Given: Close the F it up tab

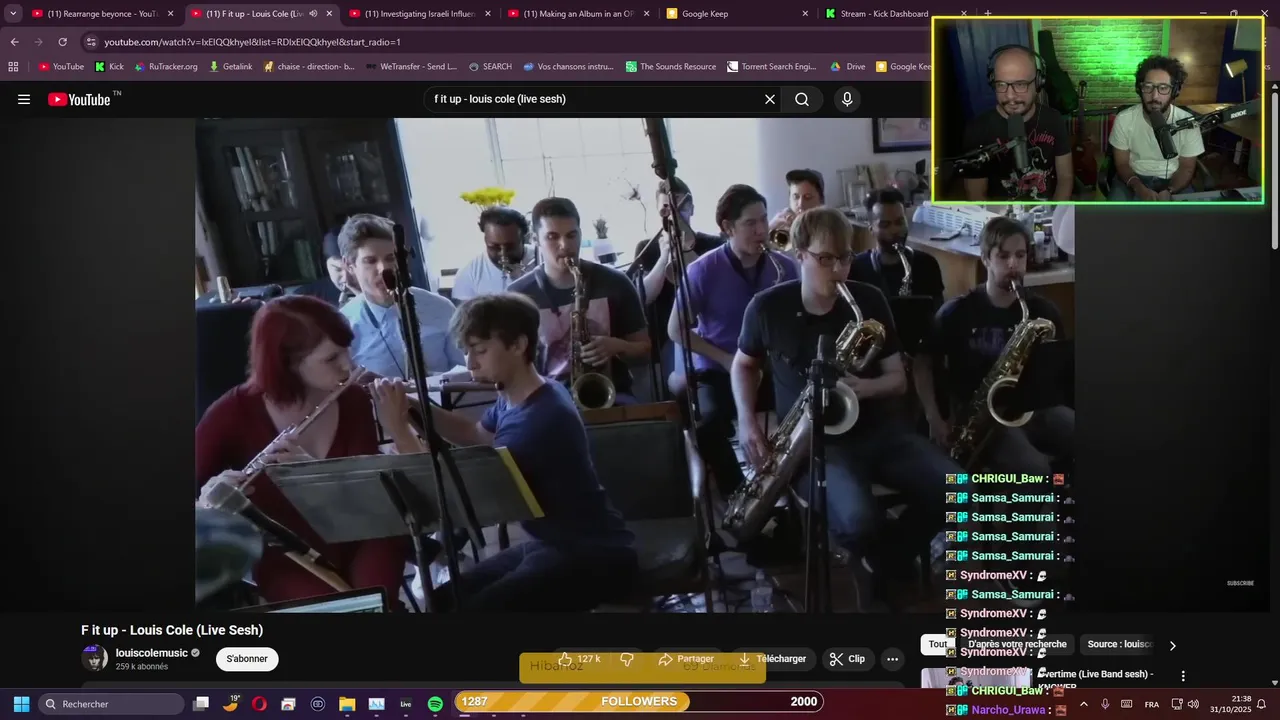Looking at the screenshot, I should pos(329,14).
